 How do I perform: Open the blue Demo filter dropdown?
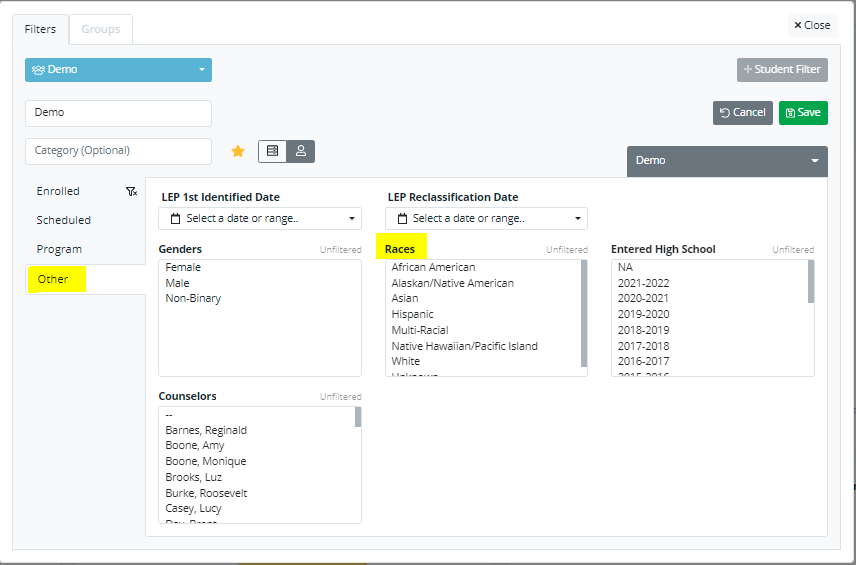click(118, 70)
